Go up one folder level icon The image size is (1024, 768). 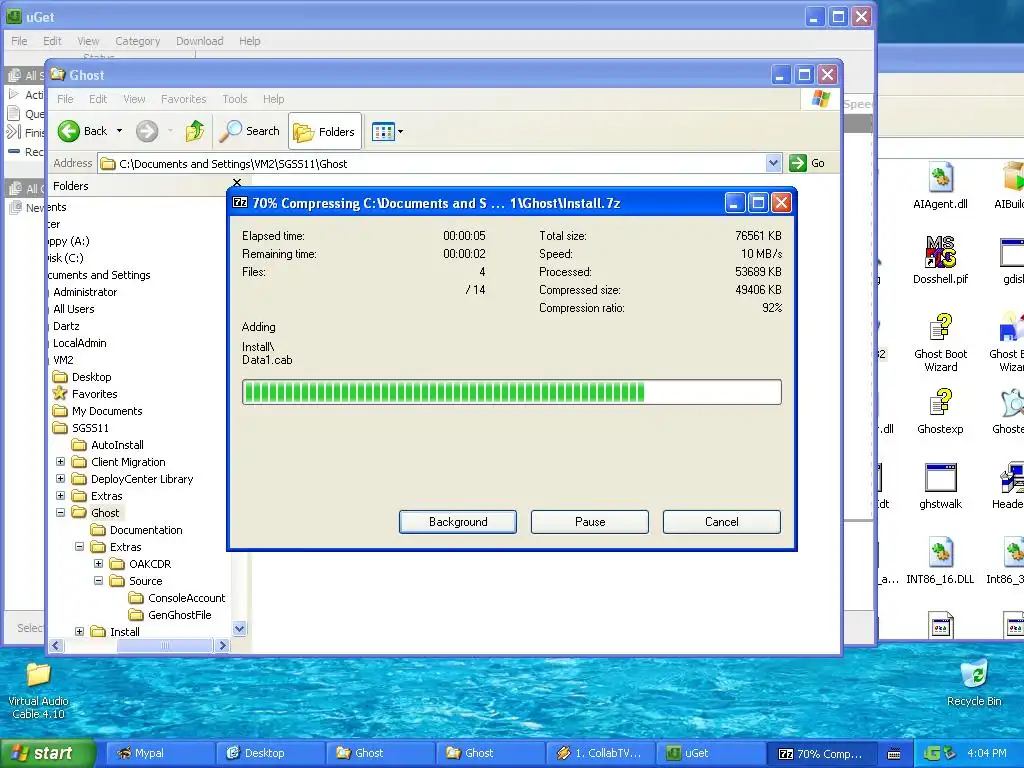pyautogui.click(x=195, y=131)
